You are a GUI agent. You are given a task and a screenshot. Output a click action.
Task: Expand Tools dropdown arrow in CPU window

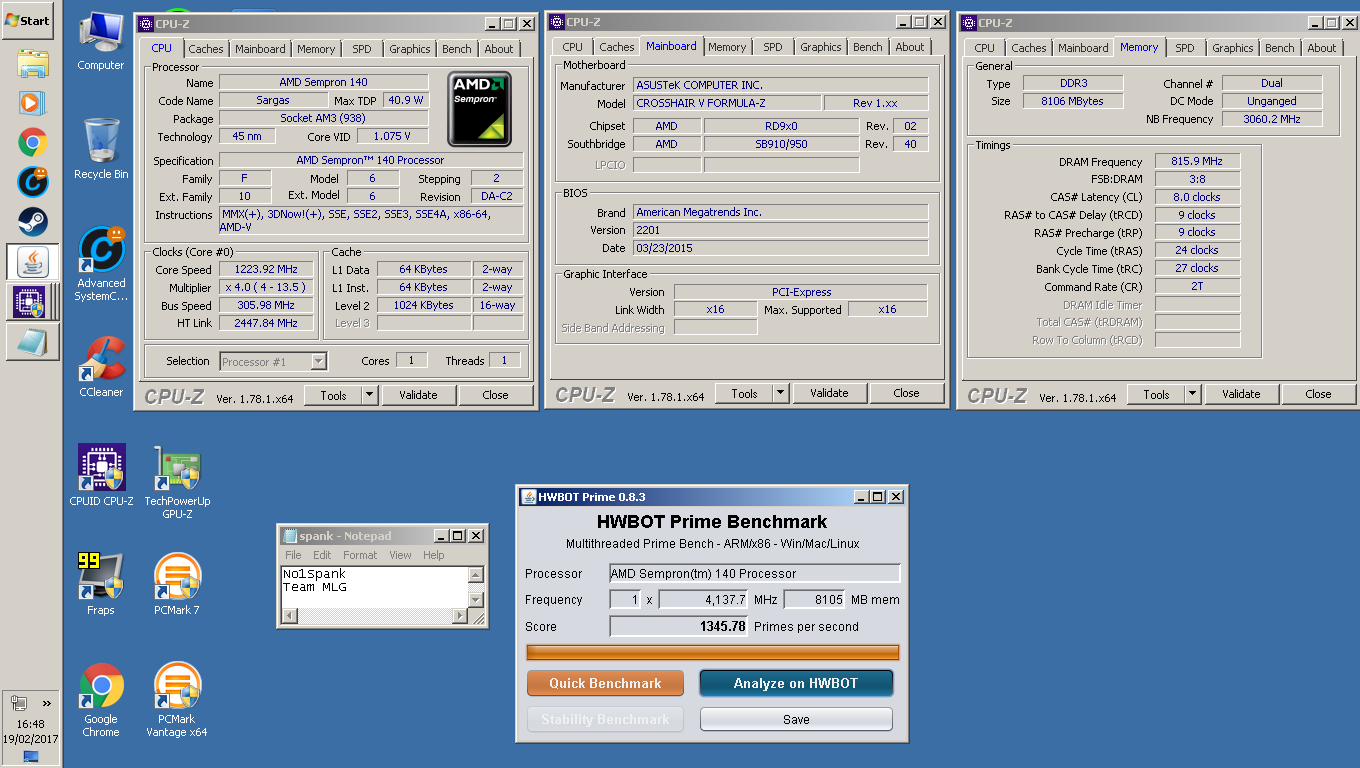(x=370, y=395)
